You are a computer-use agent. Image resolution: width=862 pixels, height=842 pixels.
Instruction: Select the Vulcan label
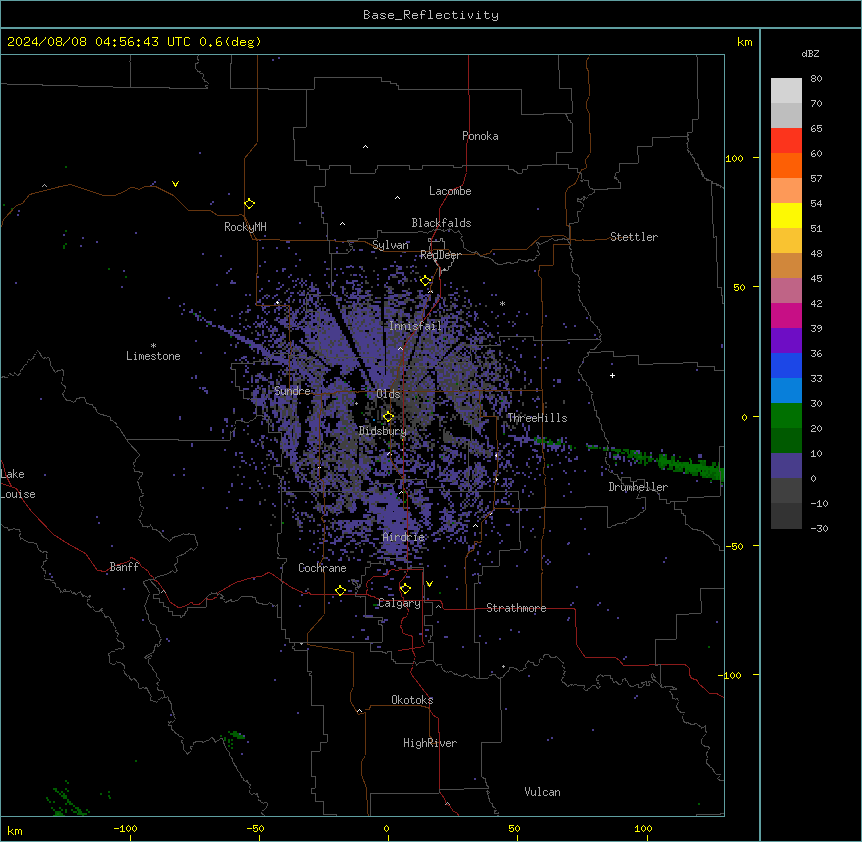pyautogui.click(x=542, y=792)
